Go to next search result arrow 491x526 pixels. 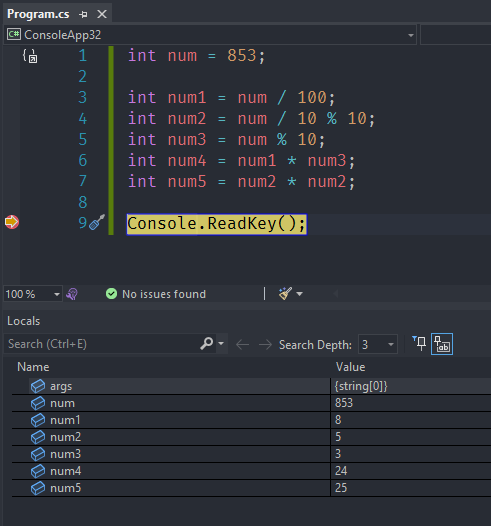(x=265, y=344)
